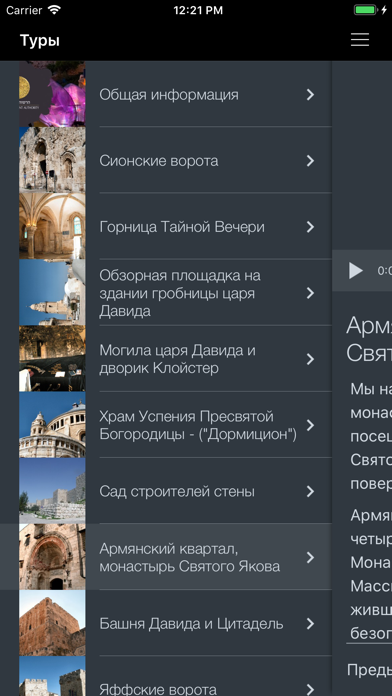392x696 pixels.
Task: Tap the Туры title in header
Action: click(x=40, y=41)
